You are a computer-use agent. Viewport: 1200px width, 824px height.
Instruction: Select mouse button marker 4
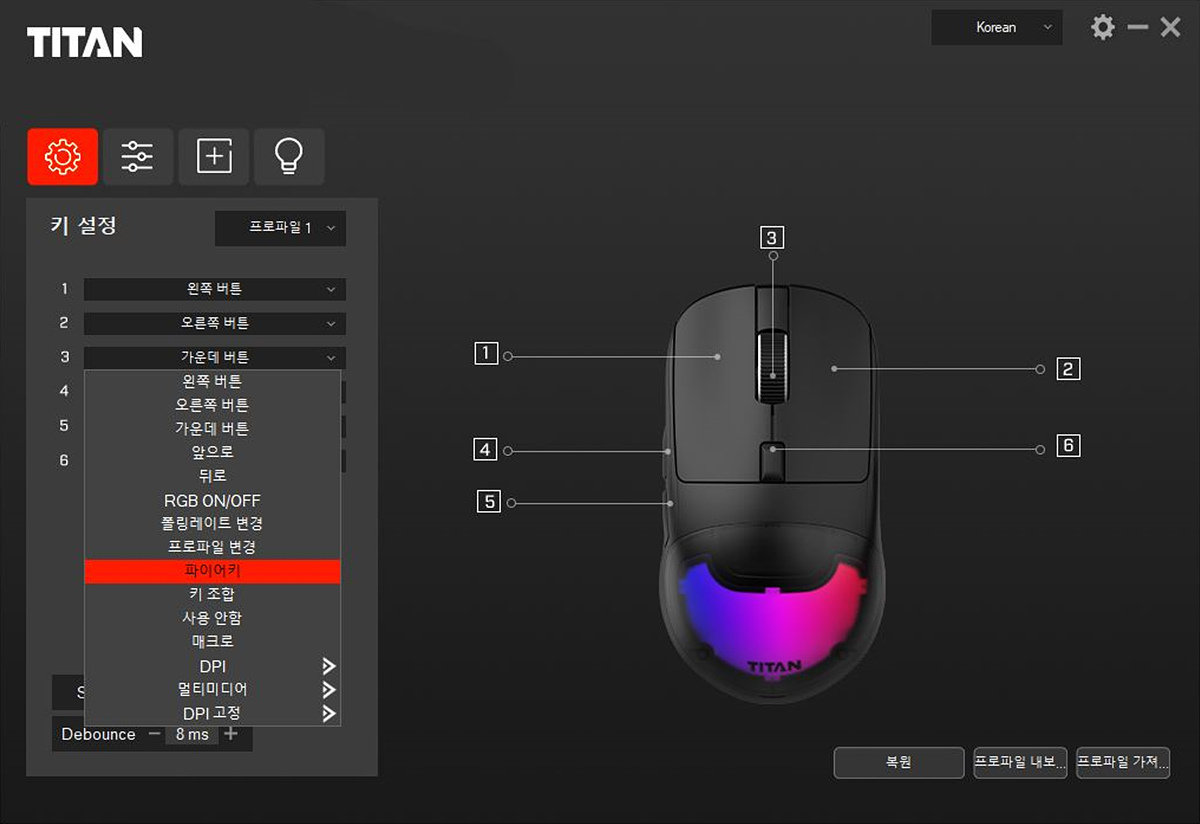(485, 450)
